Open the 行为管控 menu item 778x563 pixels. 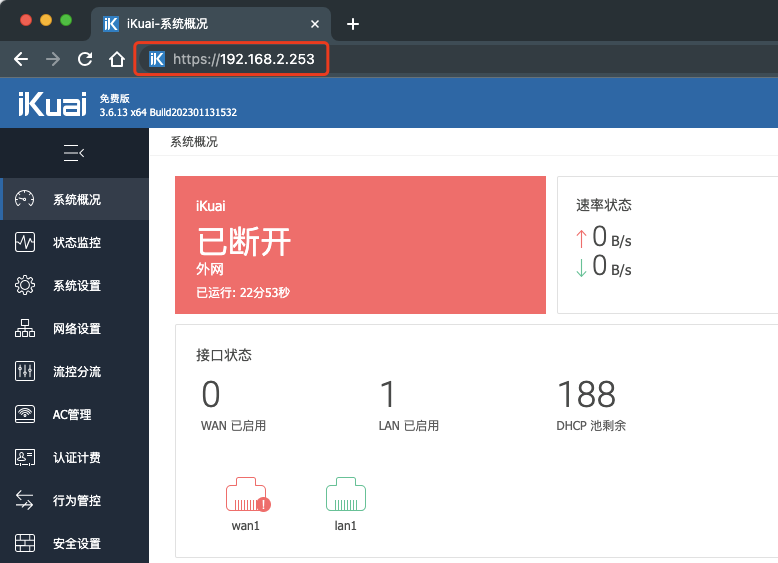pos(74,500)
